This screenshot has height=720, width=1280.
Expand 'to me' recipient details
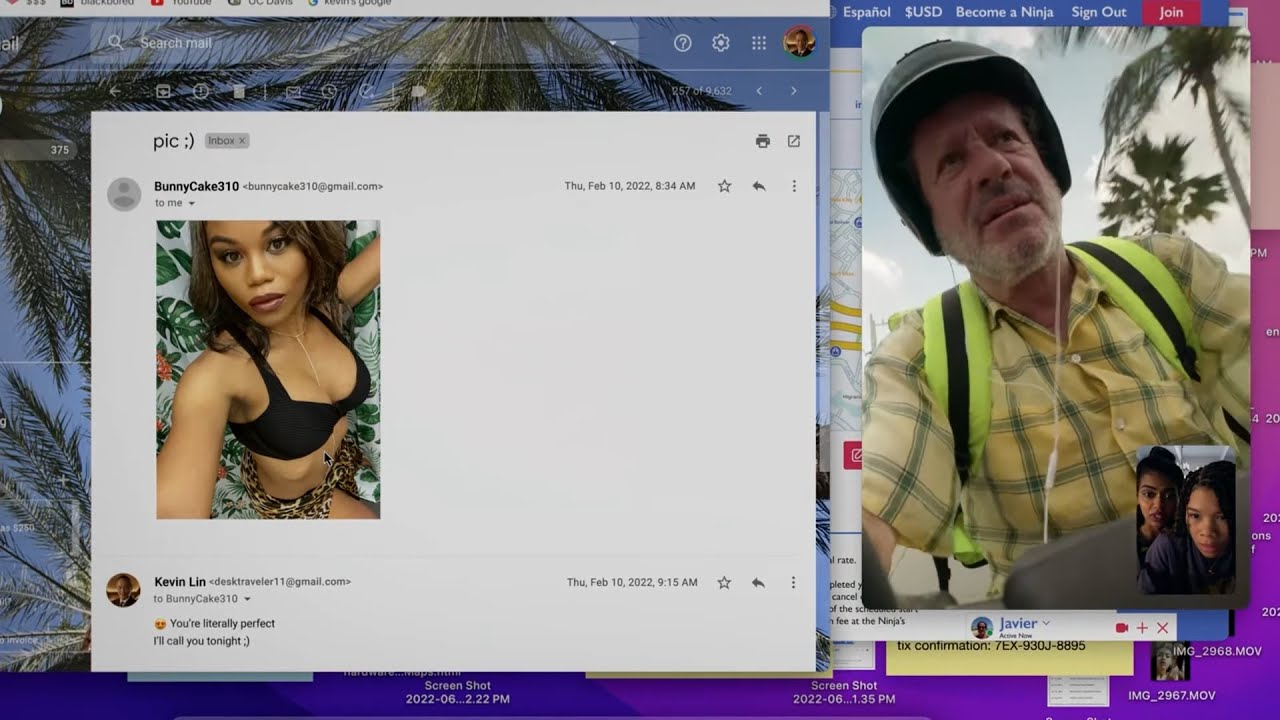[191, 203]
